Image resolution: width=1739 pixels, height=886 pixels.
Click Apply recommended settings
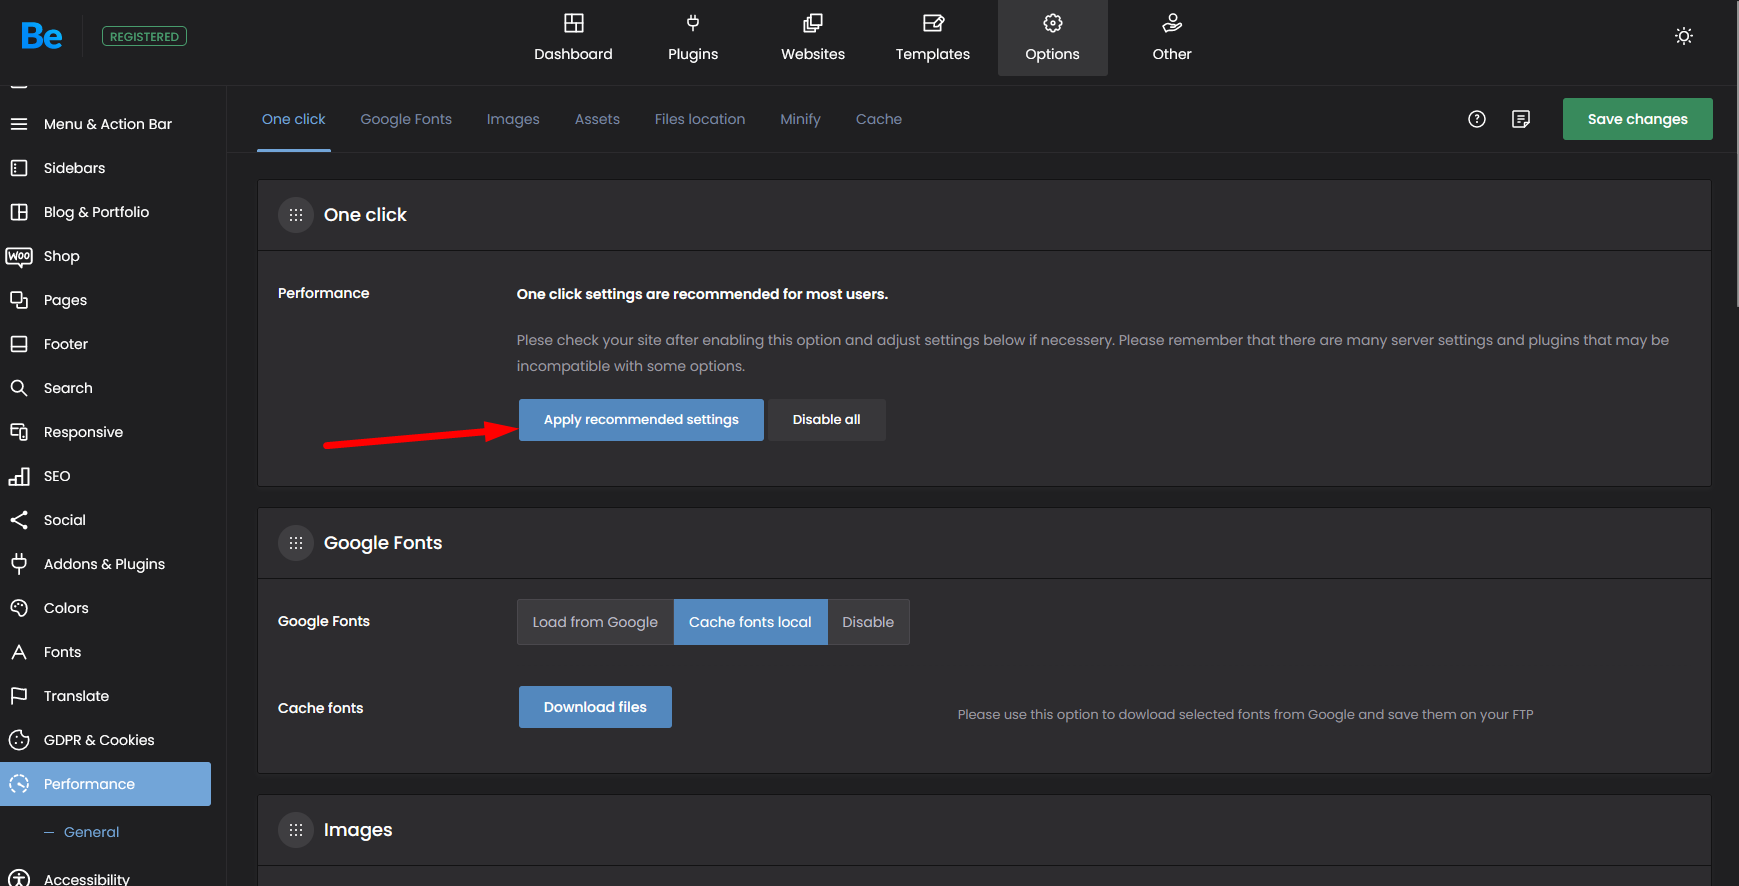click(x=641, y=420)
